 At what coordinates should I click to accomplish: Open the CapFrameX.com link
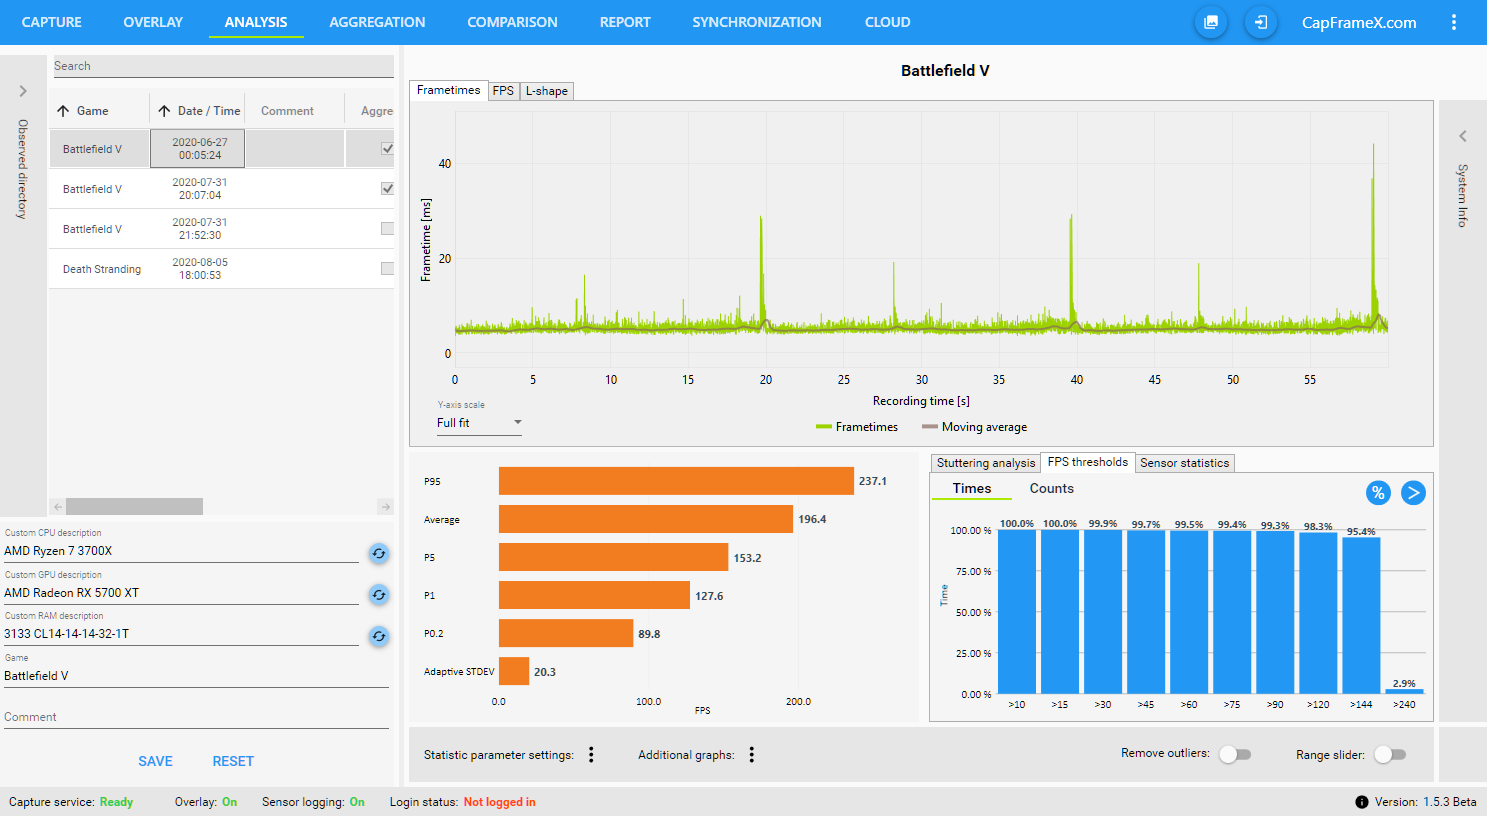1359,22
